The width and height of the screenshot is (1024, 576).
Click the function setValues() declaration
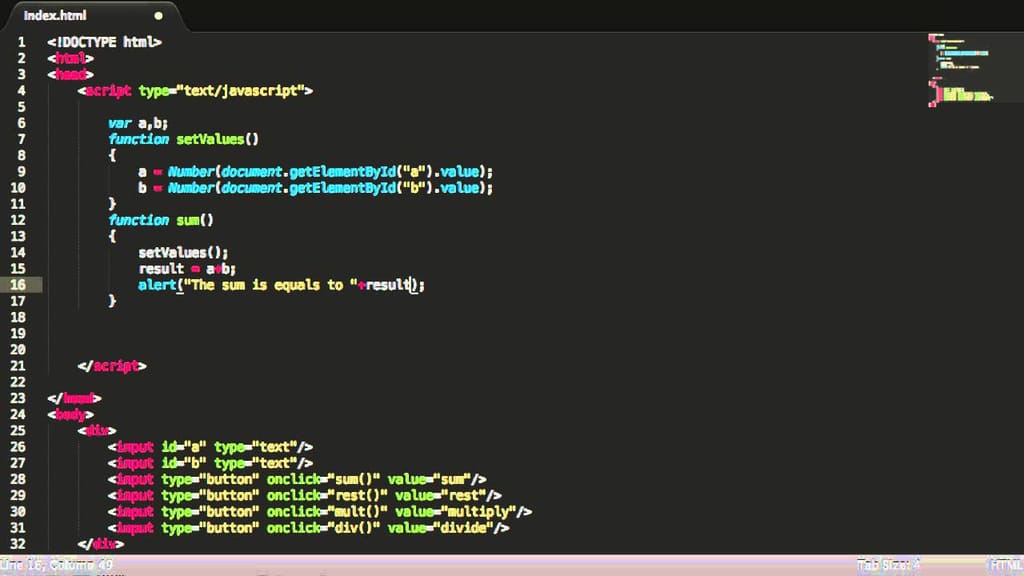coord(184,139)
